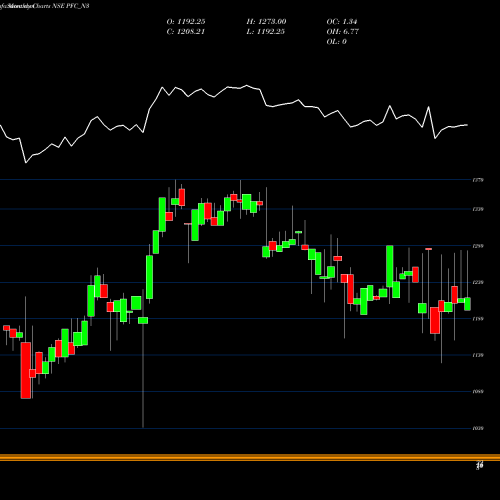The image size is (500, 500).
Task: Click the topmost price axis label
Action: coord(478,180)
